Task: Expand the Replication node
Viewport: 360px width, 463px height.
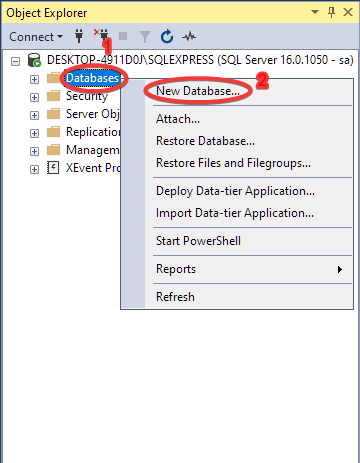Action: click(34, 133)
